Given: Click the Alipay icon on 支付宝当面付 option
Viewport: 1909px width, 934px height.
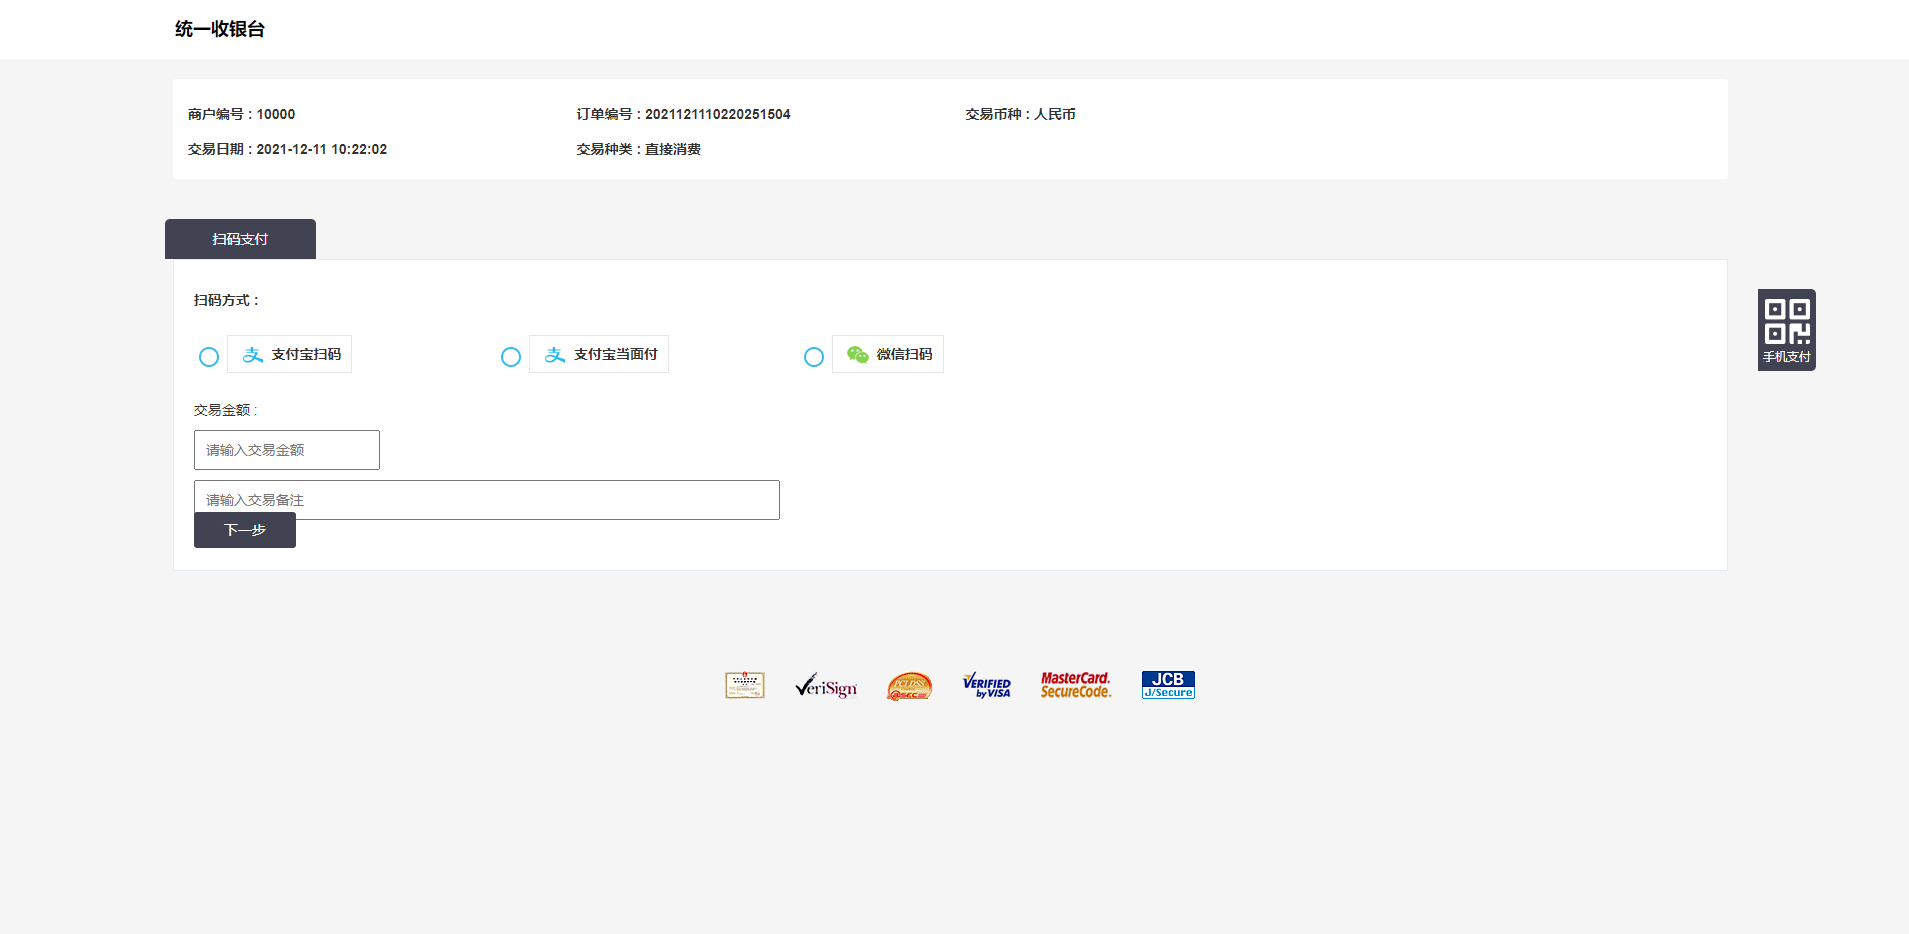Looking at the screenshot, I should point(554,354).
